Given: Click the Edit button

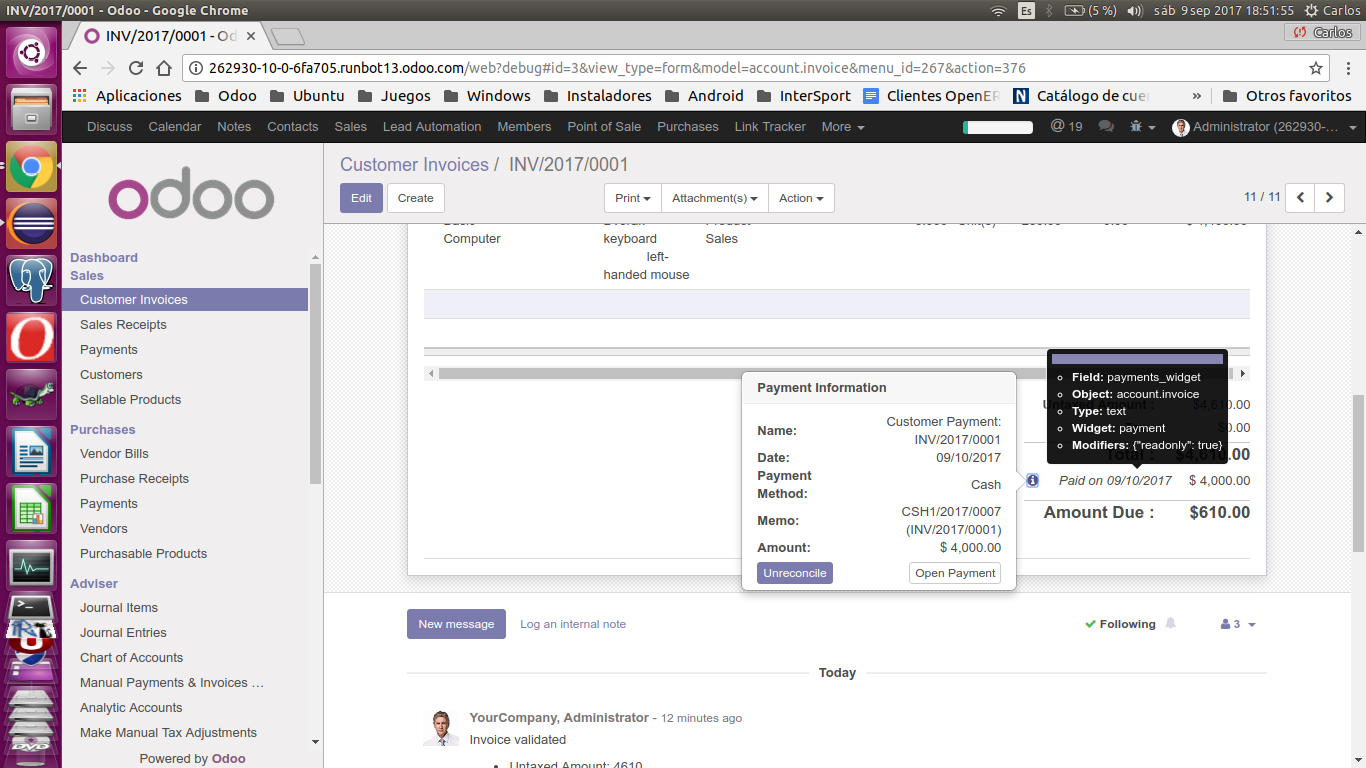Looking at the screenshot, I should (361, 198).
